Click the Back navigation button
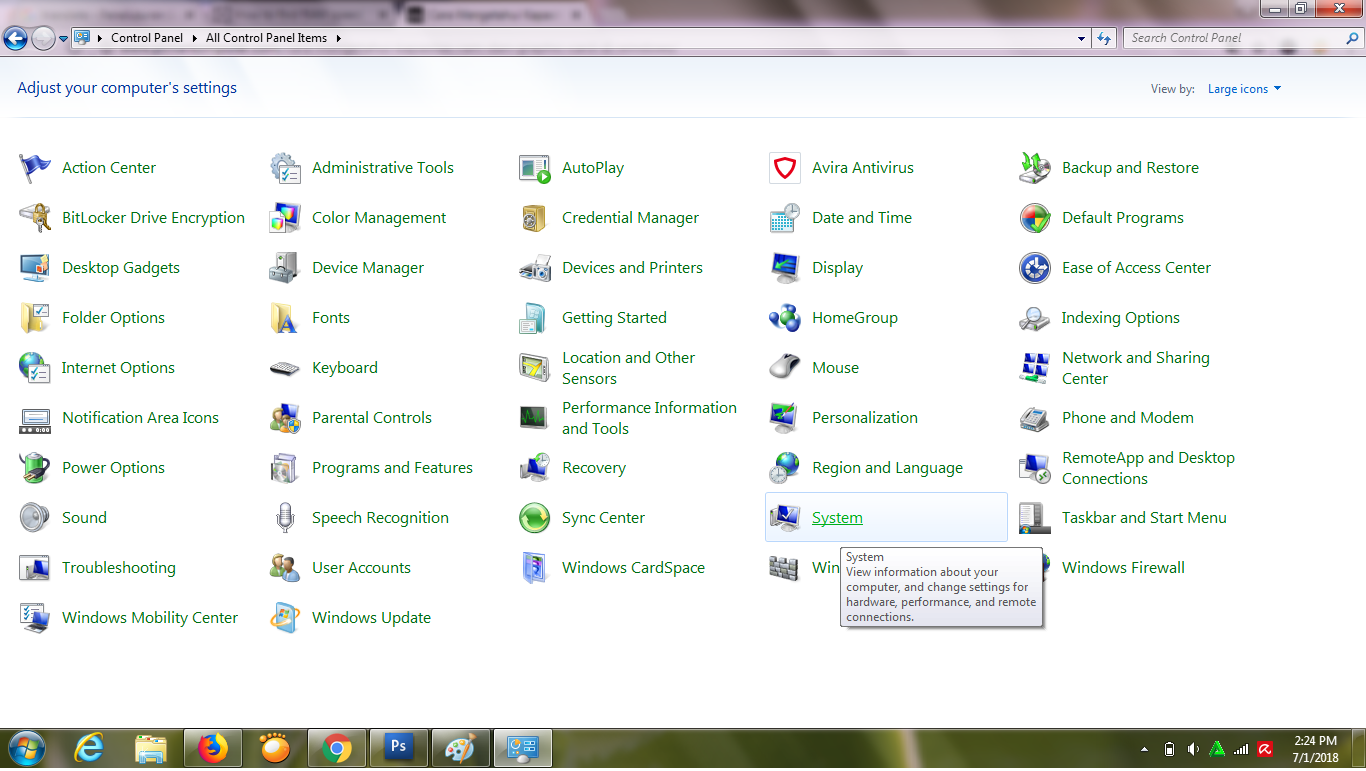This screenshot has width=1366, height=771. click(15, 39)
